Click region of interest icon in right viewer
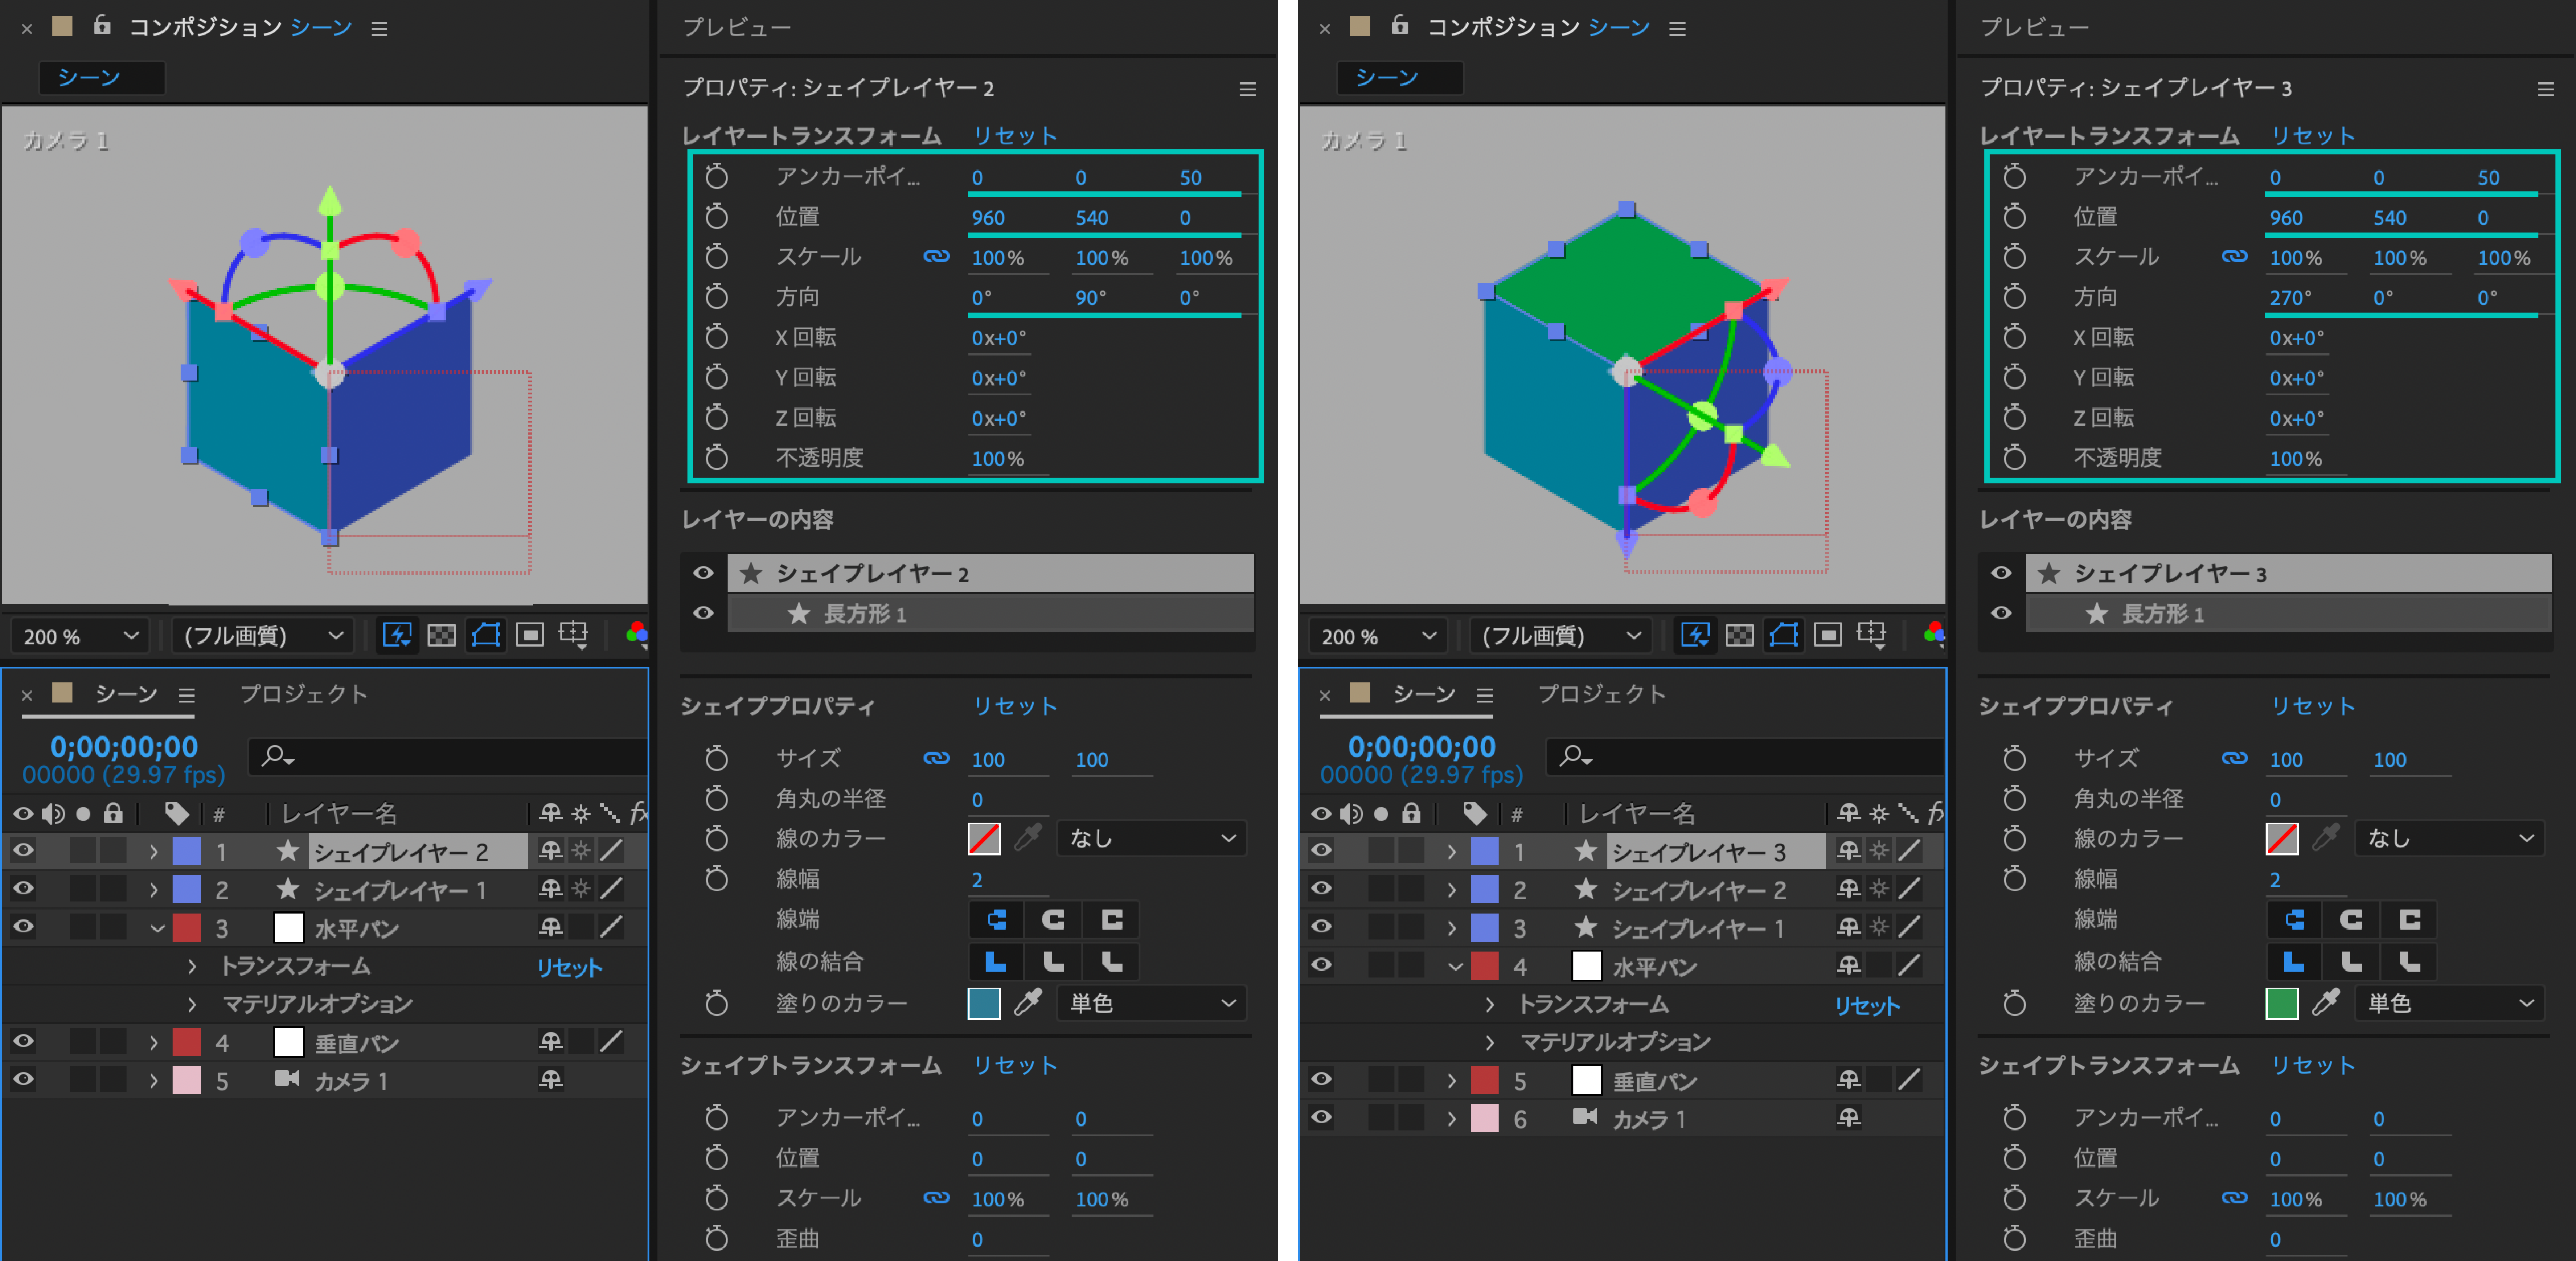The height and width of the screenshot is (1261, 2576). pos(1828,636)
